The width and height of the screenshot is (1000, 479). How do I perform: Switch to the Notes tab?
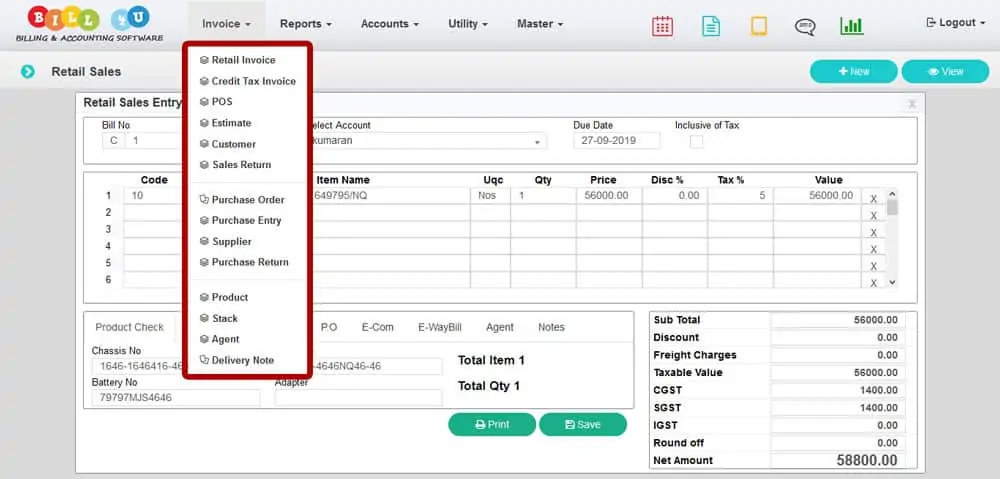[x=551, y=327]
